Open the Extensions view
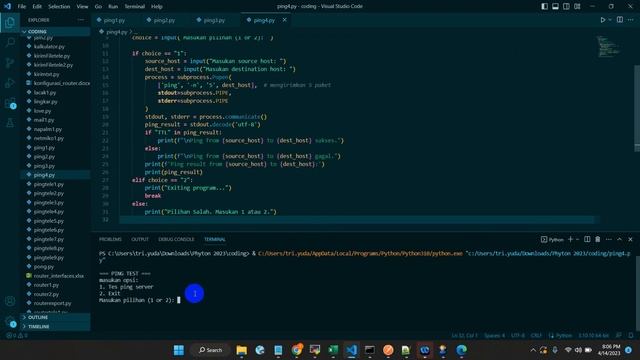This screenshot has height=360, width=640. tap(10, 103)
